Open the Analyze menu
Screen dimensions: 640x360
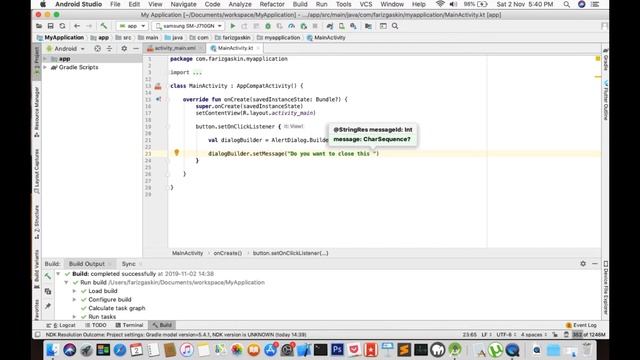coord(240,4)
